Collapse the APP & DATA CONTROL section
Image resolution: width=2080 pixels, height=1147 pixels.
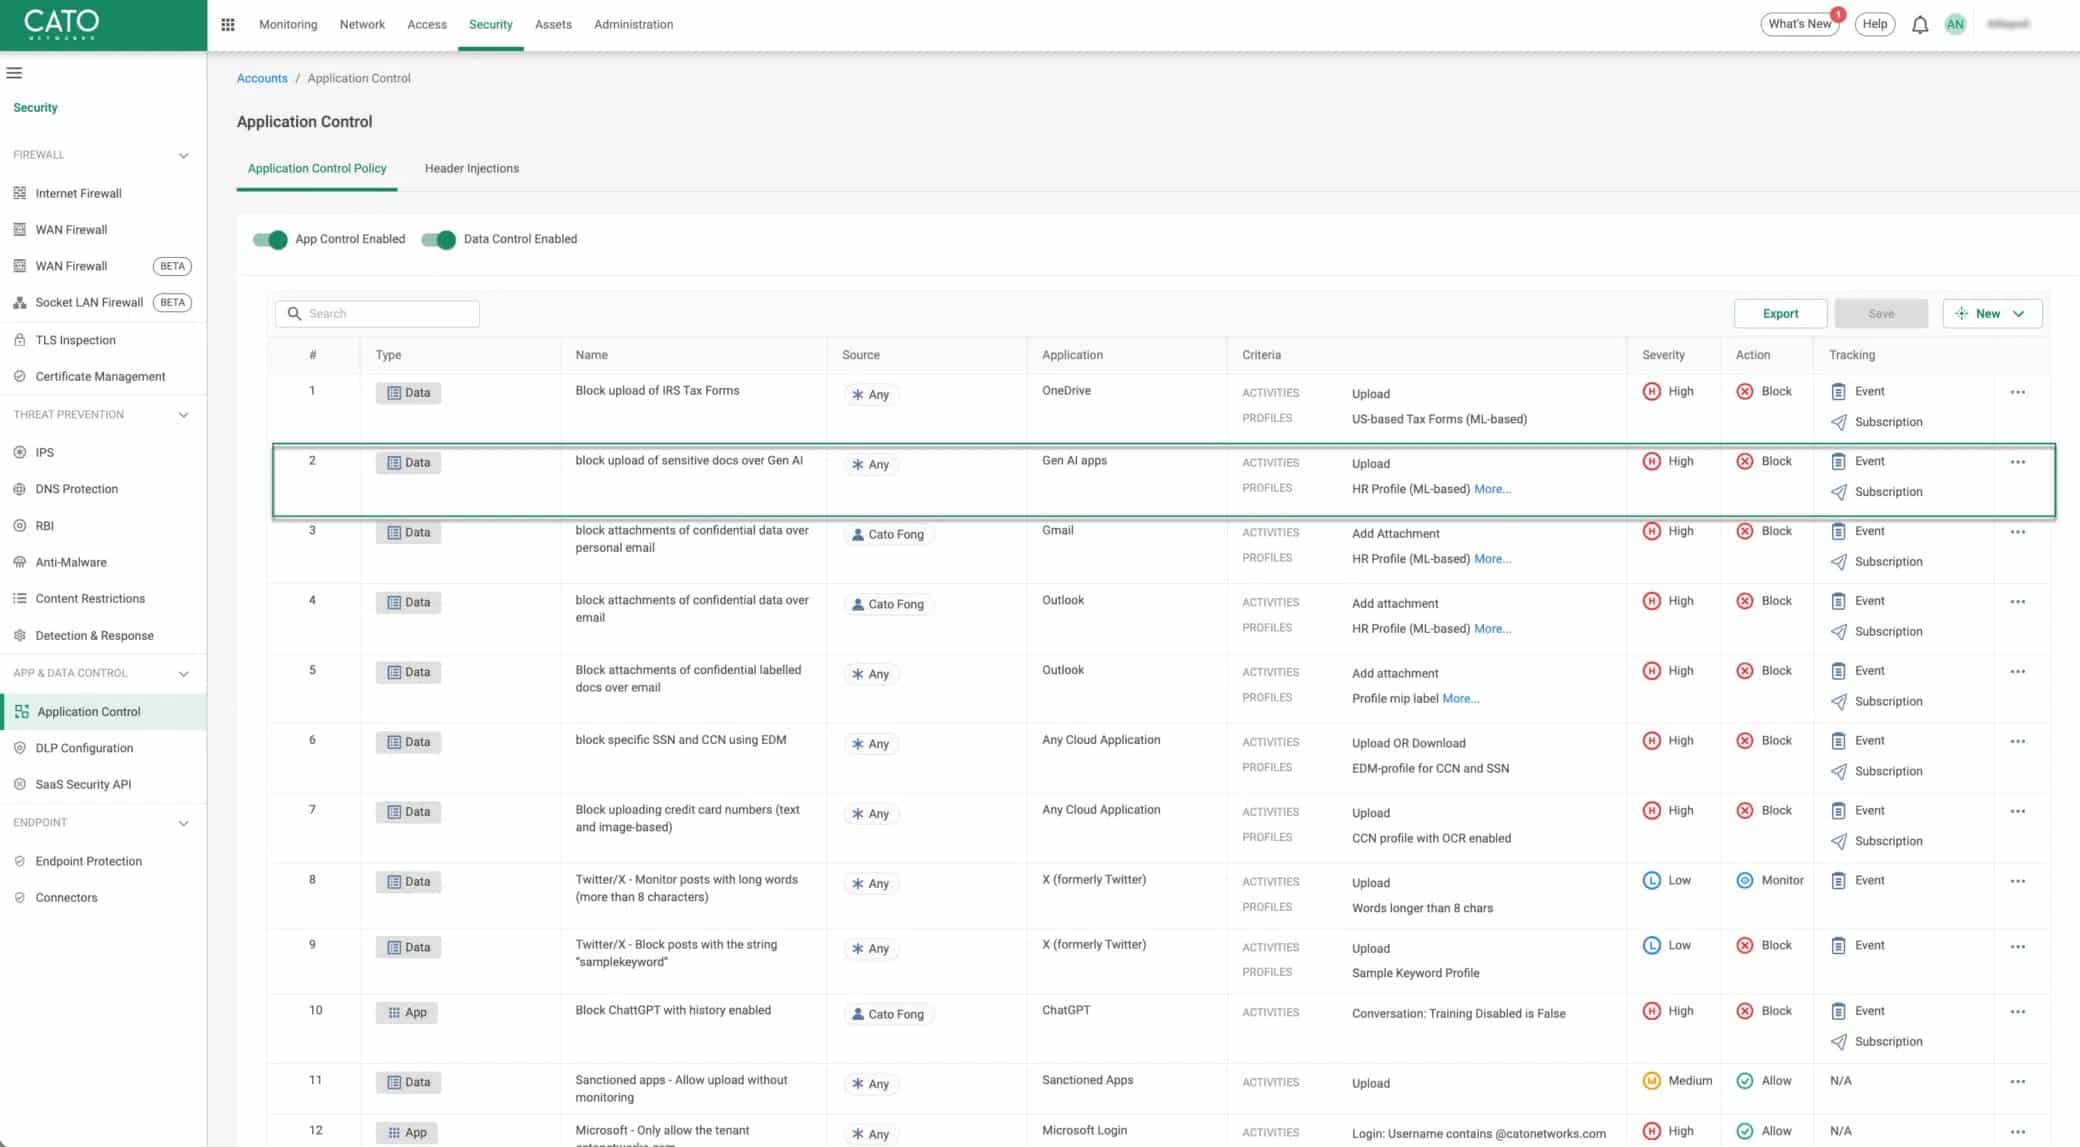[x=183, y=674]
